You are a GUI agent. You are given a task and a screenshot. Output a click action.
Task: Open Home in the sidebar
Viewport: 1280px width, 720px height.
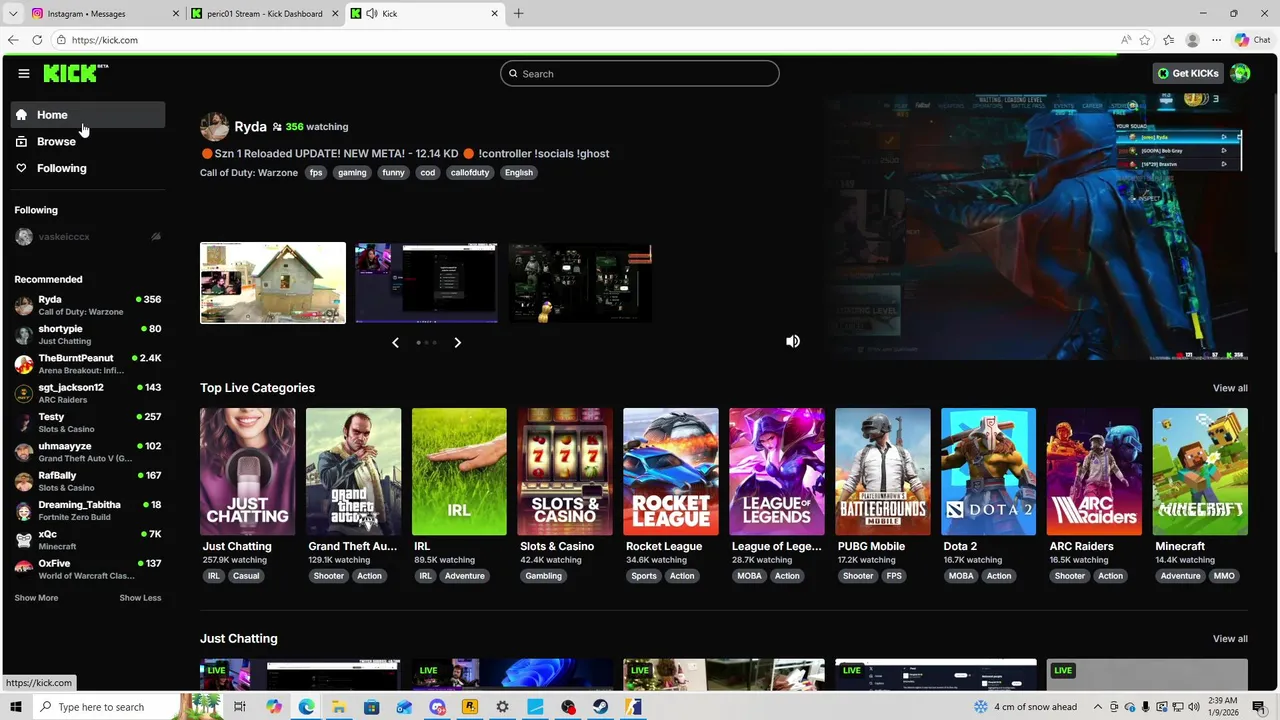[x=88, y=115]
